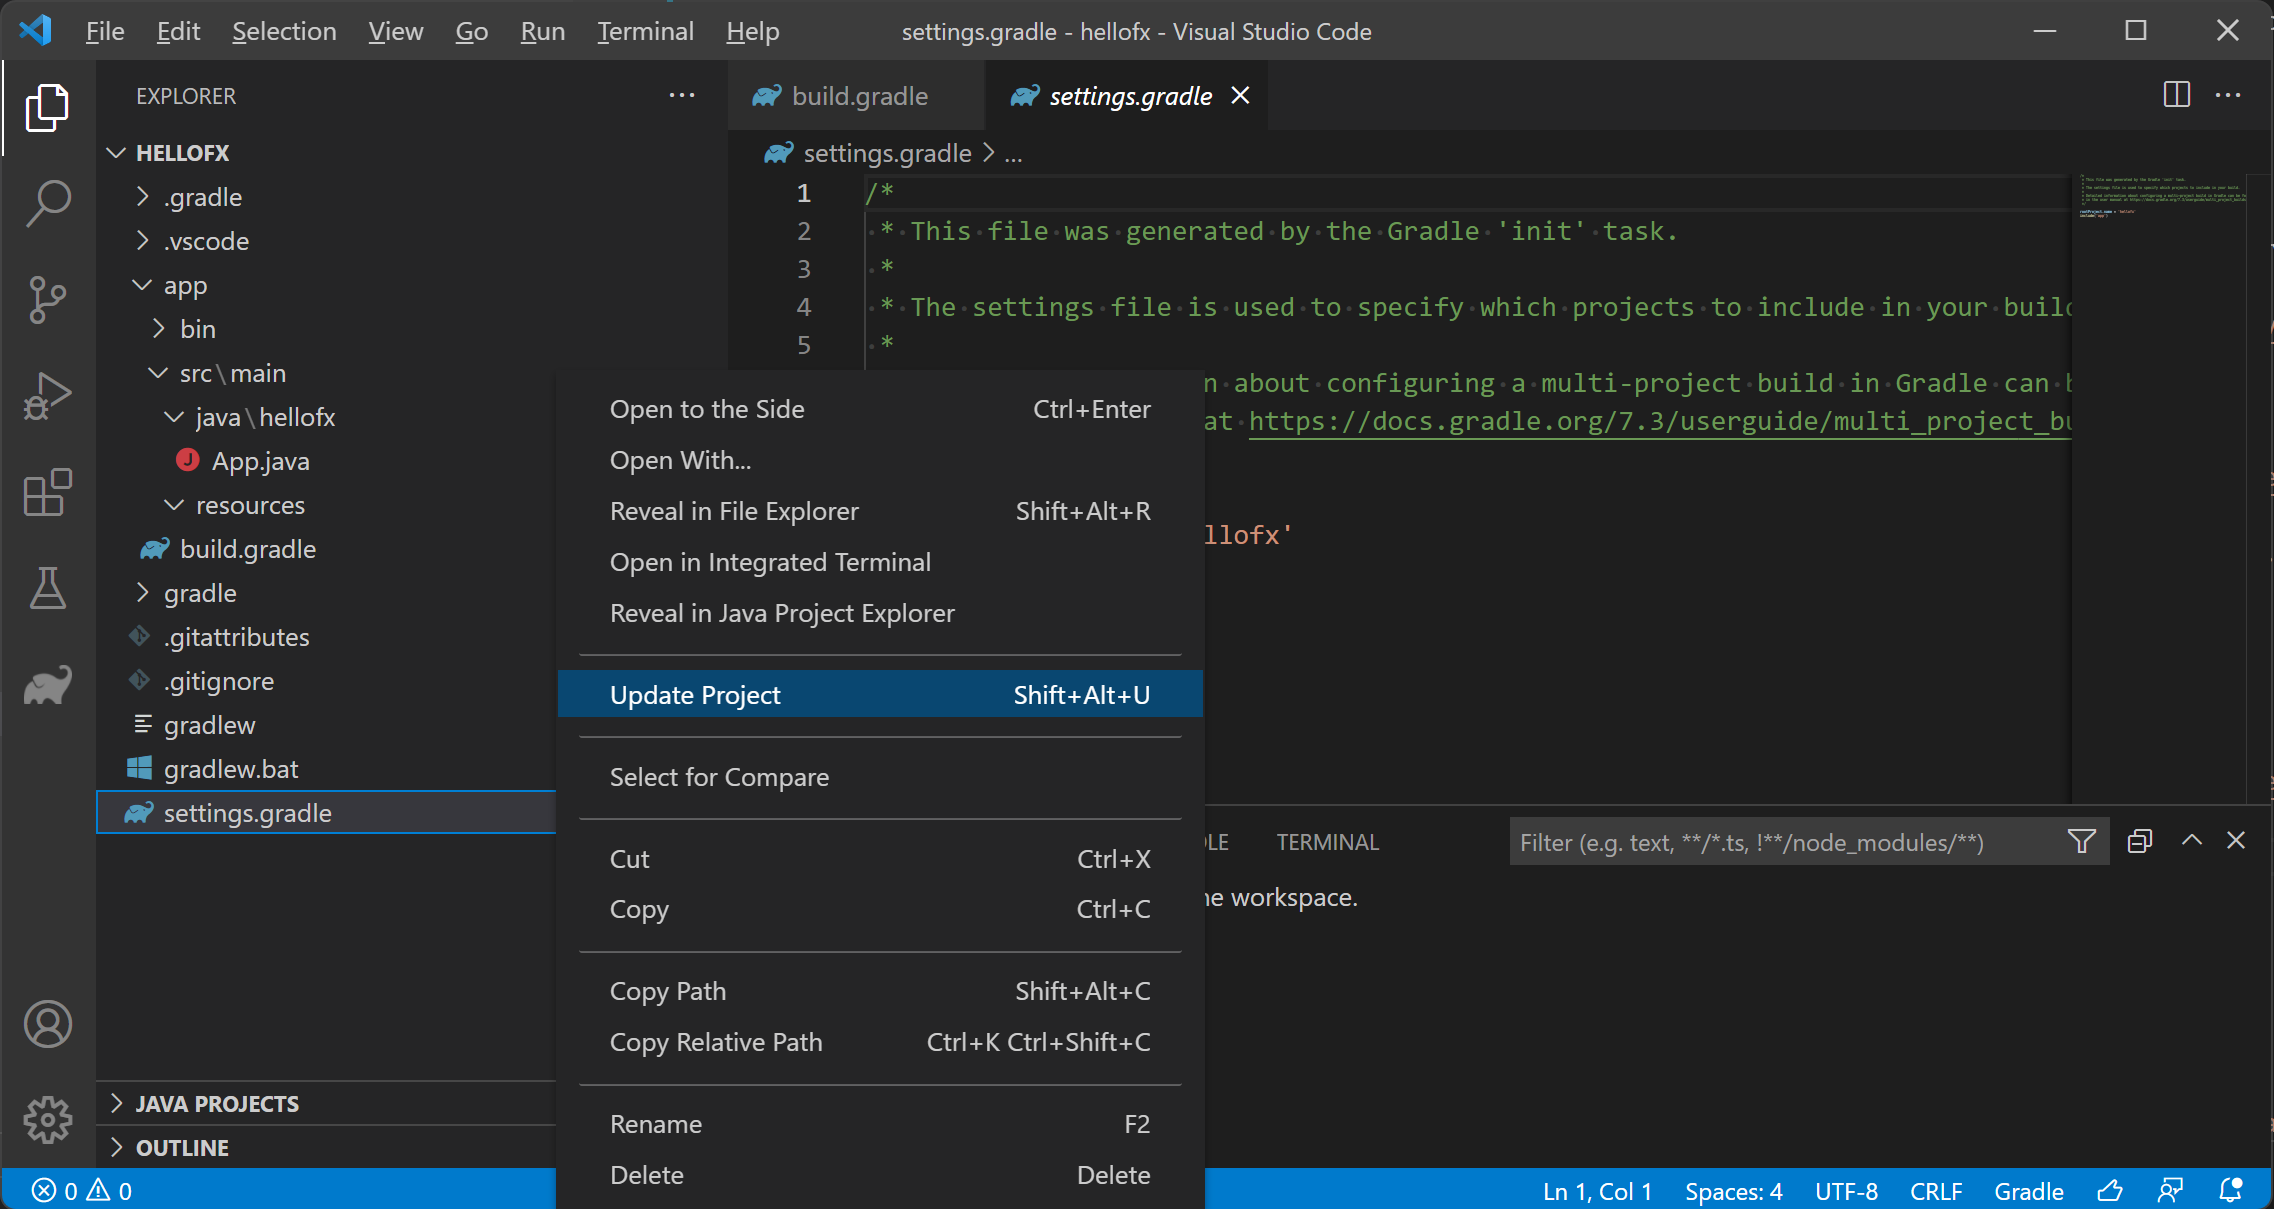The height and width of the screenshot is (1209, 2274).
Task: Open the Search view in activity bar
Action: [x=47, y=203]
